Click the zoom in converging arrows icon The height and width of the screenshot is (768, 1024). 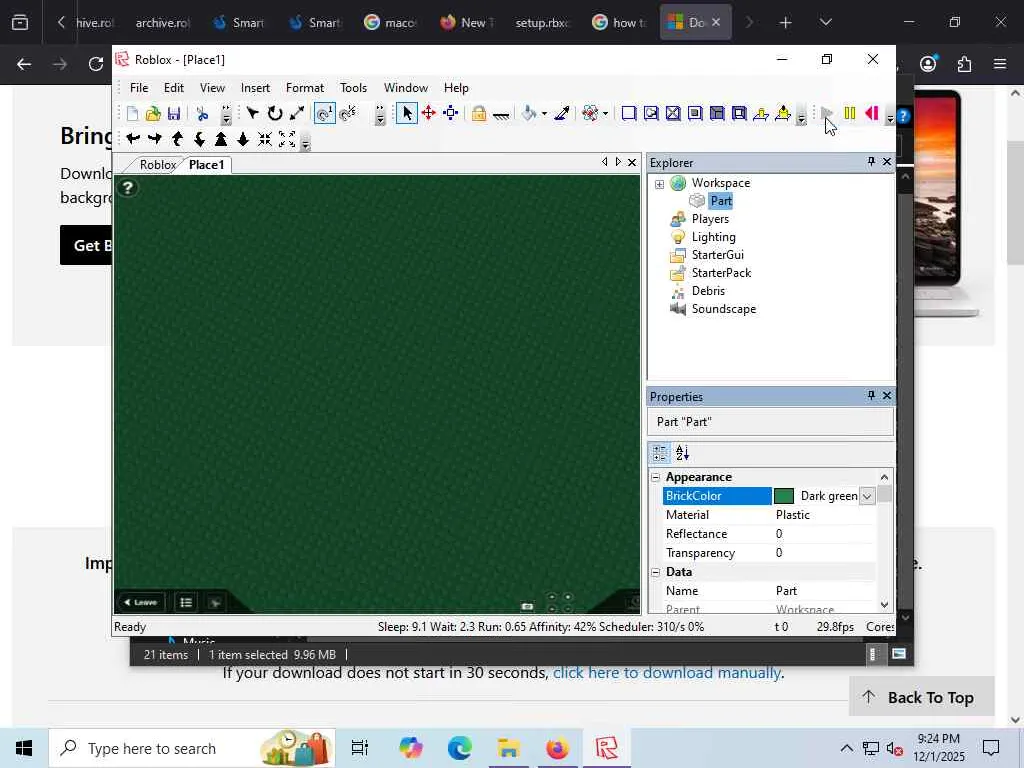click(x=264, y=138)
